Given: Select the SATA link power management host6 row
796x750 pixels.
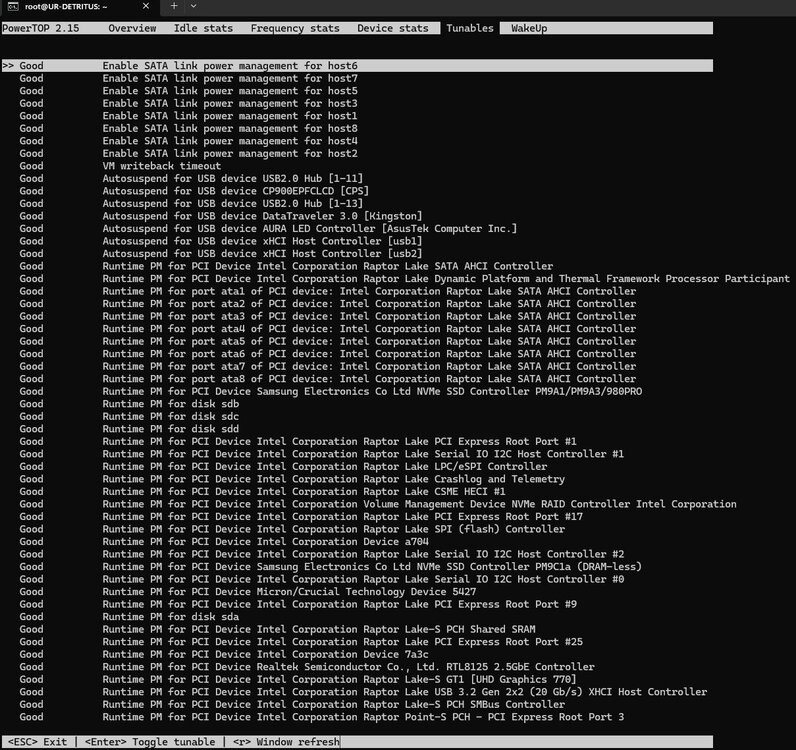Looking at the screenshot, I should (357, 66).
